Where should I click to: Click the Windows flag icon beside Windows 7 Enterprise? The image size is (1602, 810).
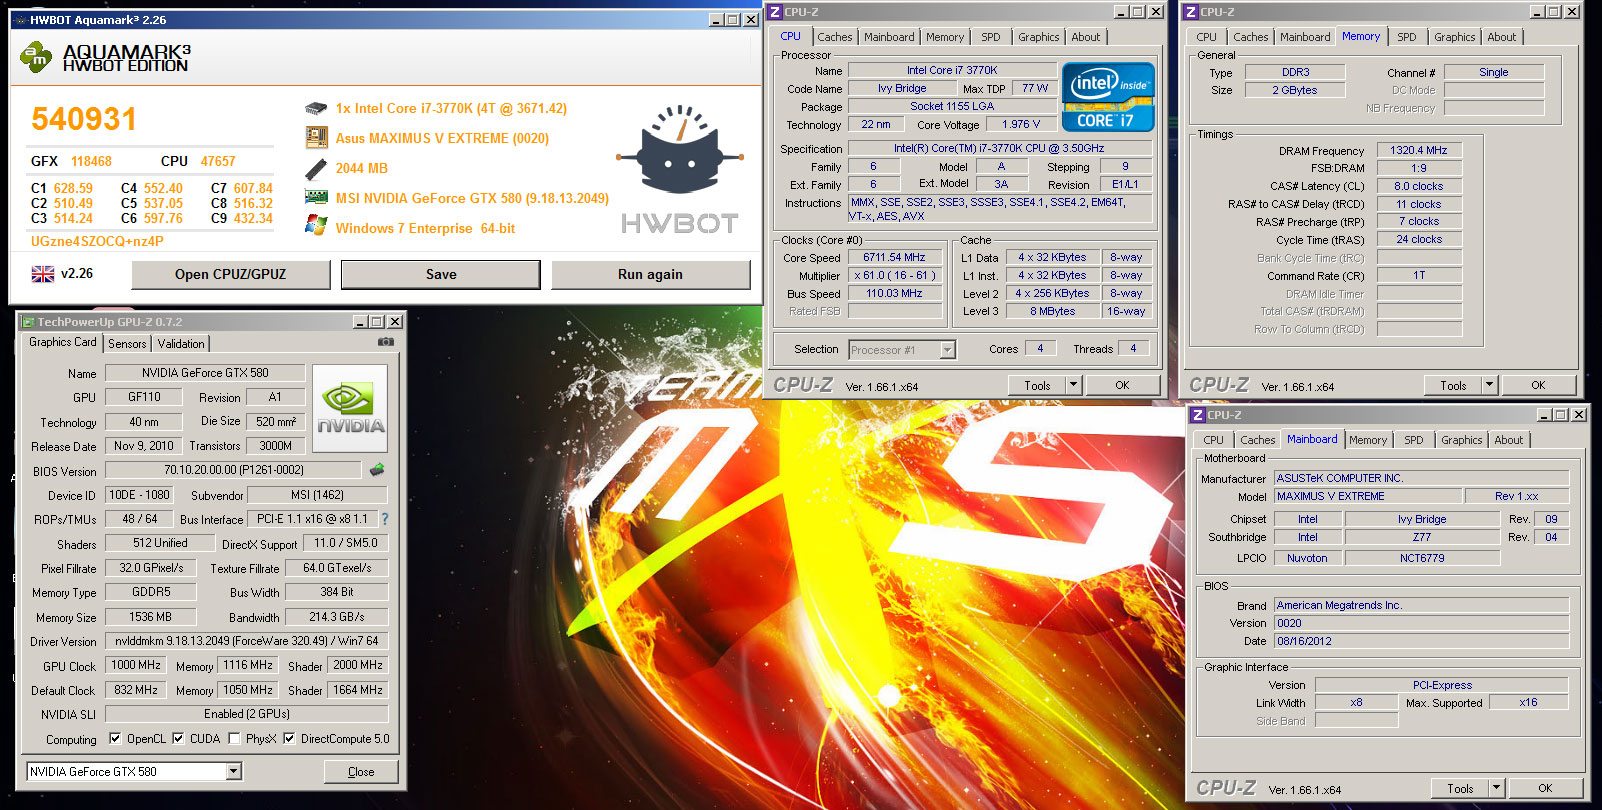(x=316, y=227)
